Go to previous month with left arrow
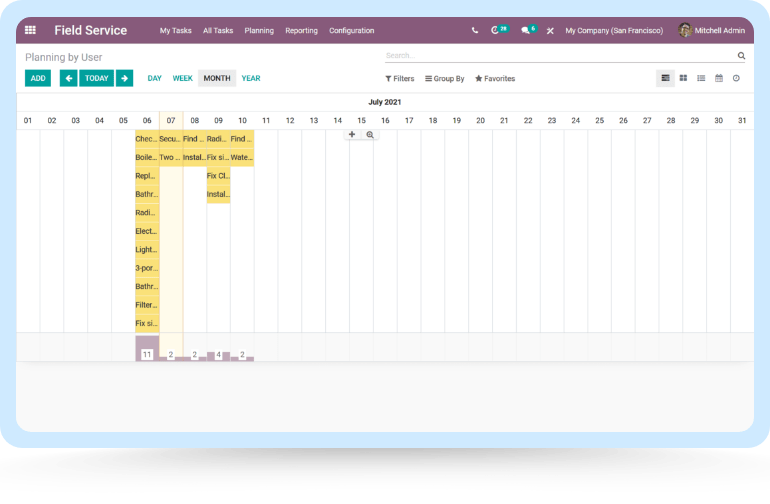The height and width of the screenshot is (504, 770). [x=68, y=78]
